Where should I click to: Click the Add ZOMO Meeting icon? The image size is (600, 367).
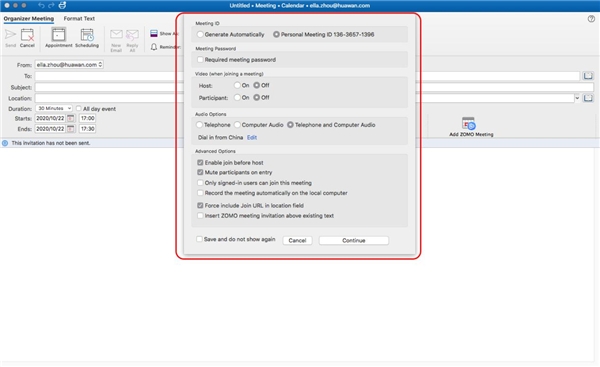click(468, 124)
